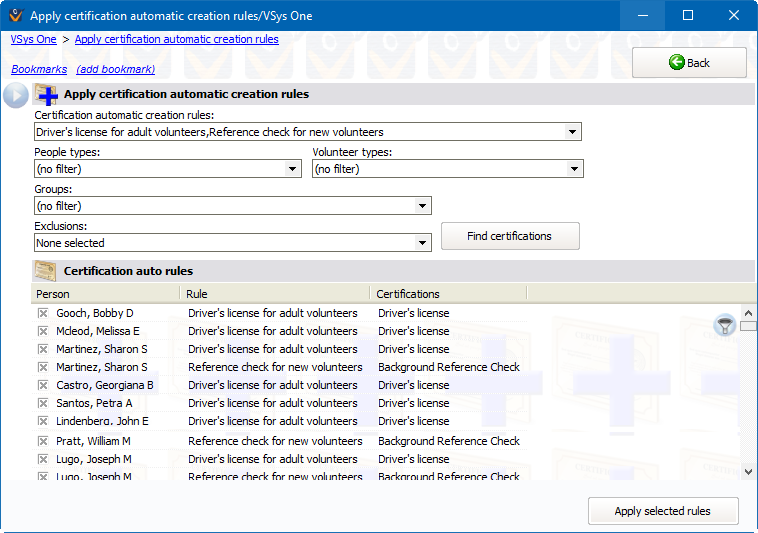Click the list scroll down arrow
The height and width of the screenshot is (533, 758).
(748, 471)
